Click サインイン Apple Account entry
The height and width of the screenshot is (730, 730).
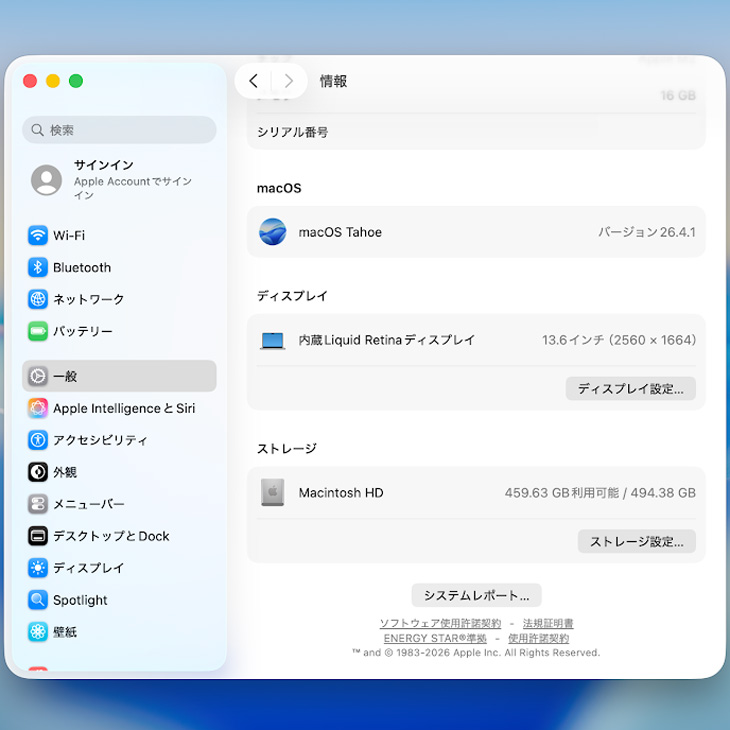119,180
